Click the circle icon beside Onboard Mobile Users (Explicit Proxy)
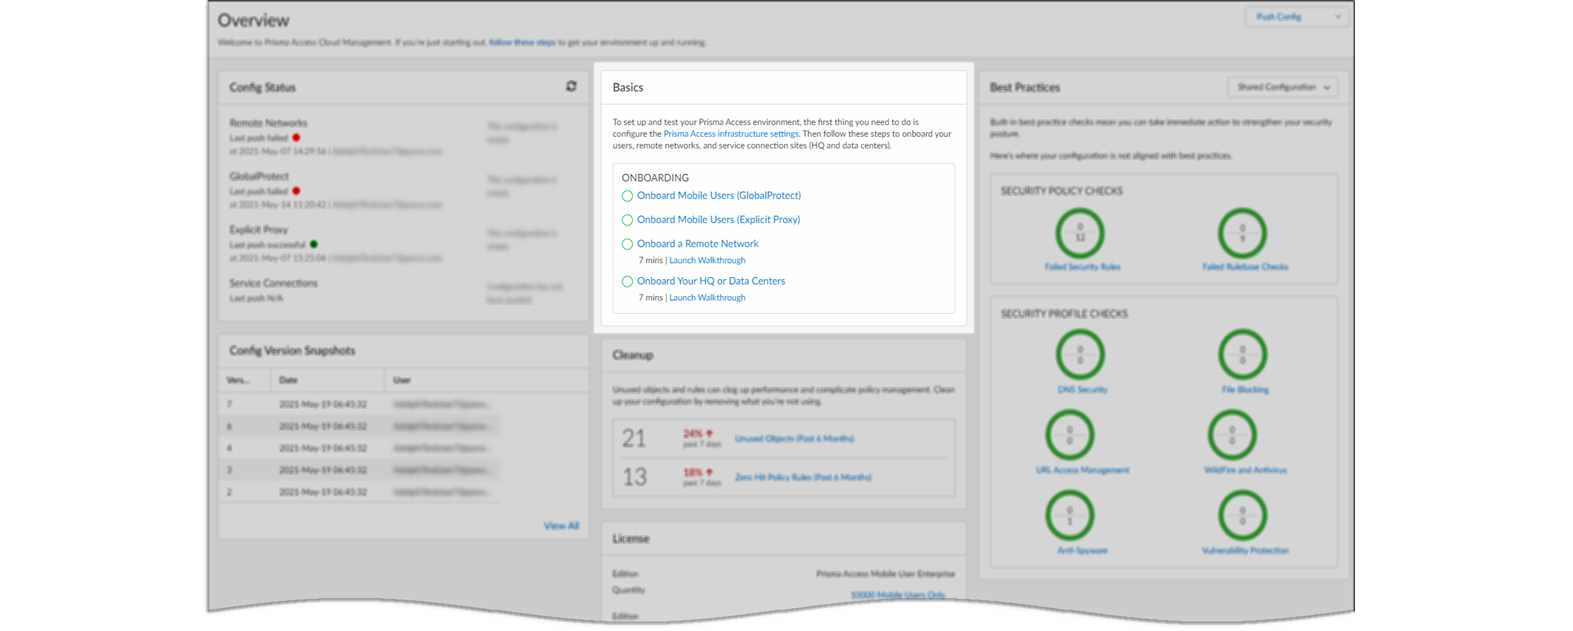The image size is (1573, 631). tap(627, 220)
